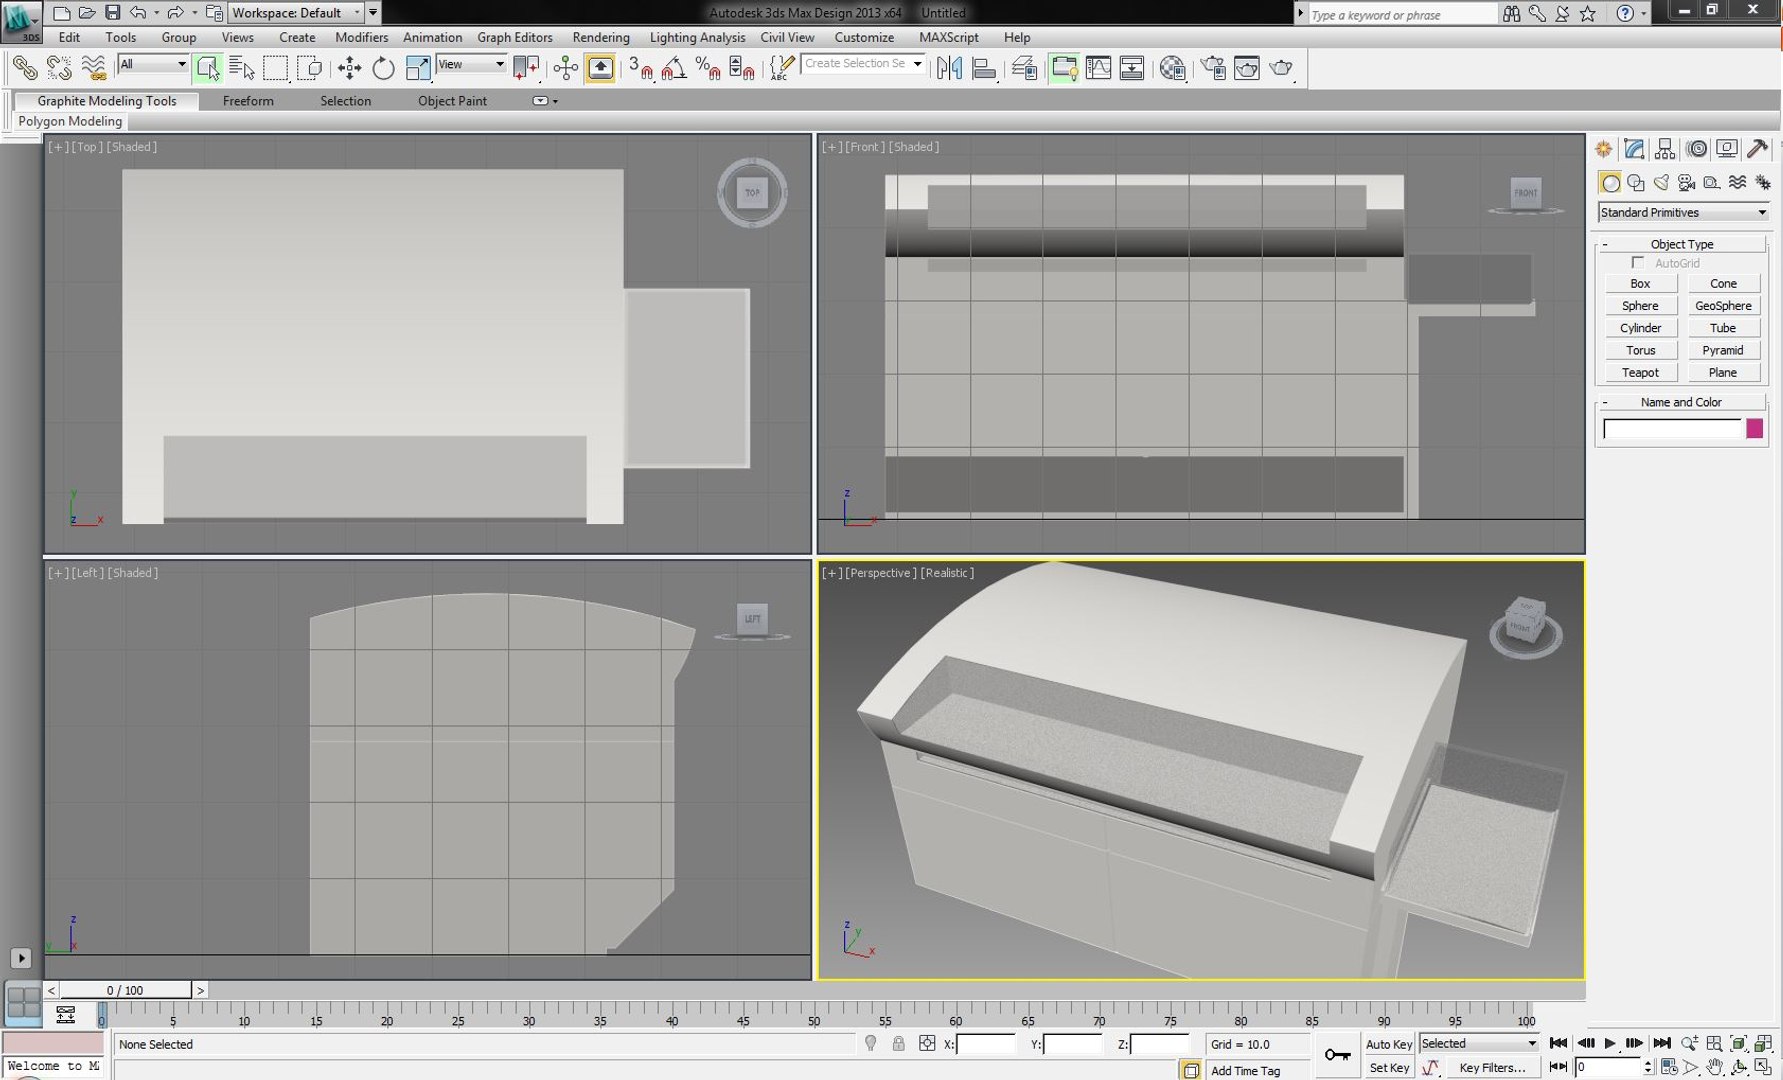This screenshot has height=1080, width=1783.
Task: Enable the AutoGrid checkbox
Action: pyautogui.click(x=1637, y=263)
